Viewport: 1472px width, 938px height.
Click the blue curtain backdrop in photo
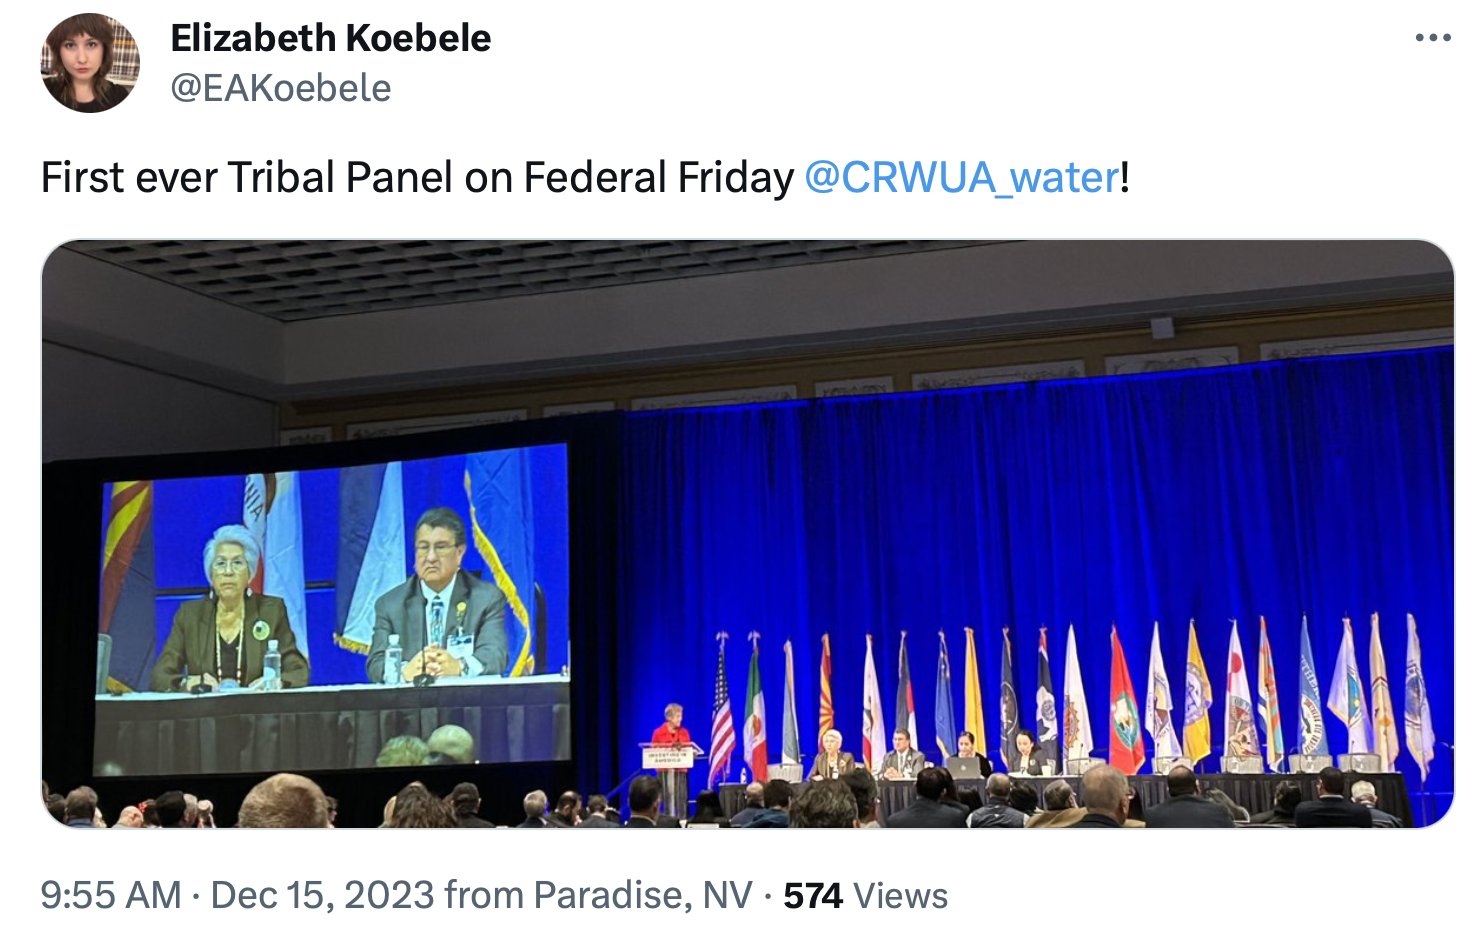[x=1000, y=500]
